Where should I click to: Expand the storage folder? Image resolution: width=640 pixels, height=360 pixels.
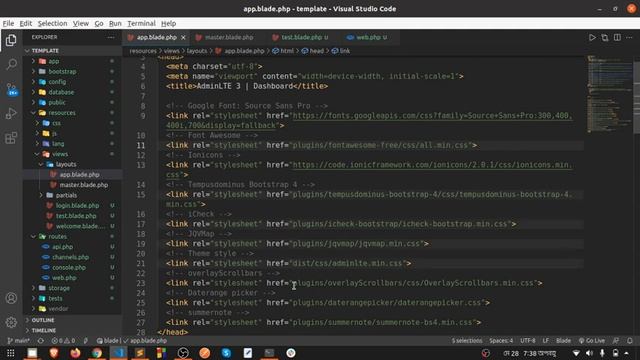click(72, 288)
